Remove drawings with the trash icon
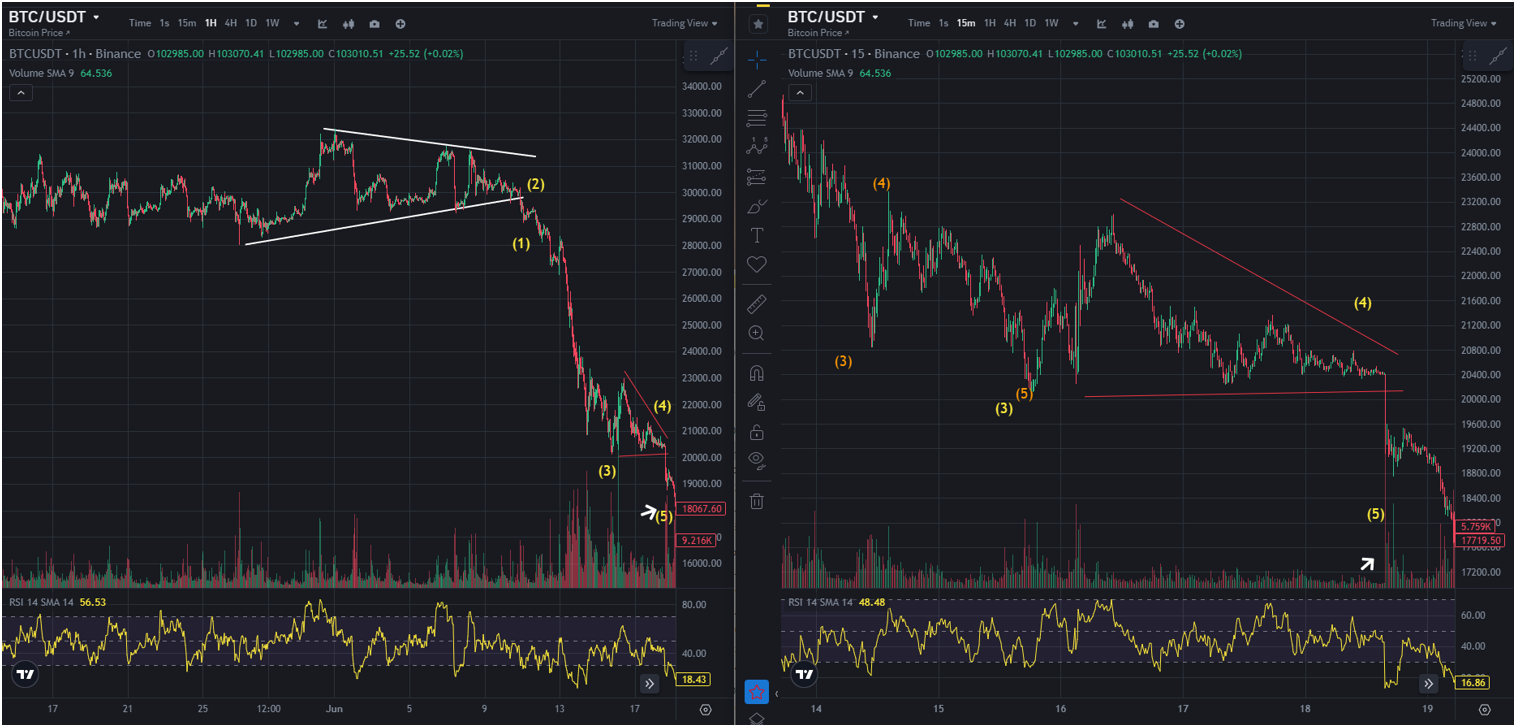Image resolution: width=1516 pixels, height=725 pixels. coord(757,500)
